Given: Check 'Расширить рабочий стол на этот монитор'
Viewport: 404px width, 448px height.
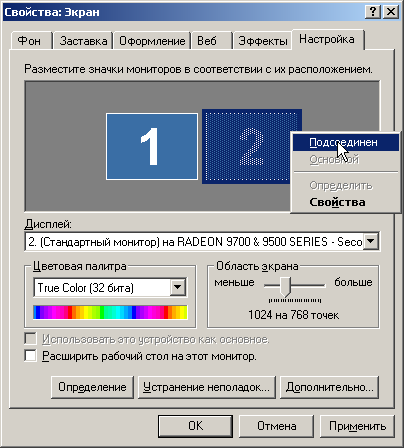Looking at the screenshot, I should point(30,356).
